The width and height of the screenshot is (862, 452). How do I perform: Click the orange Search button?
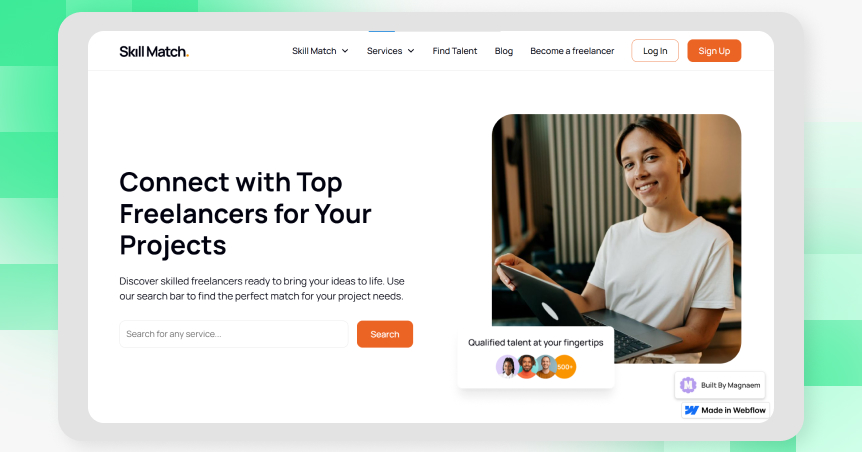pos(385,334)
